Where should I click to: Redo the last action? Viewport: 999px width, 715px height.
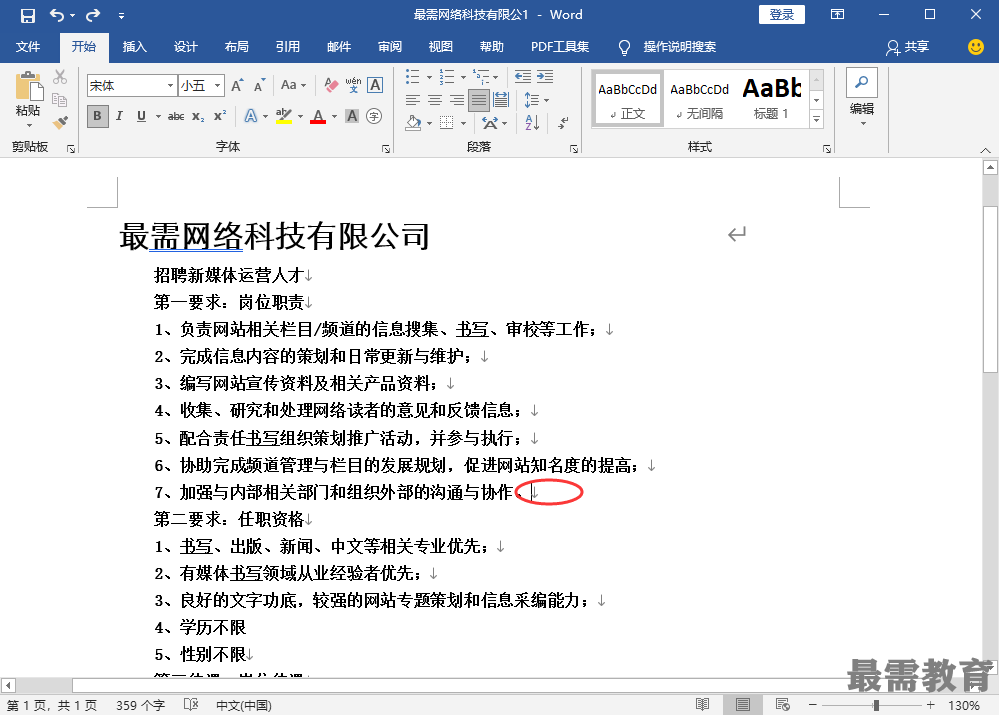(x=93, y=15)
